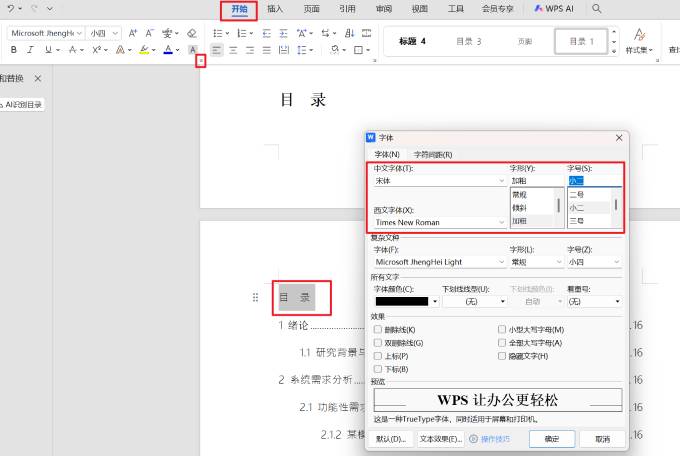Viewport: 680px width, 456px height.
Task: Justify the paragraph text
Action: (x=266, y=50)
